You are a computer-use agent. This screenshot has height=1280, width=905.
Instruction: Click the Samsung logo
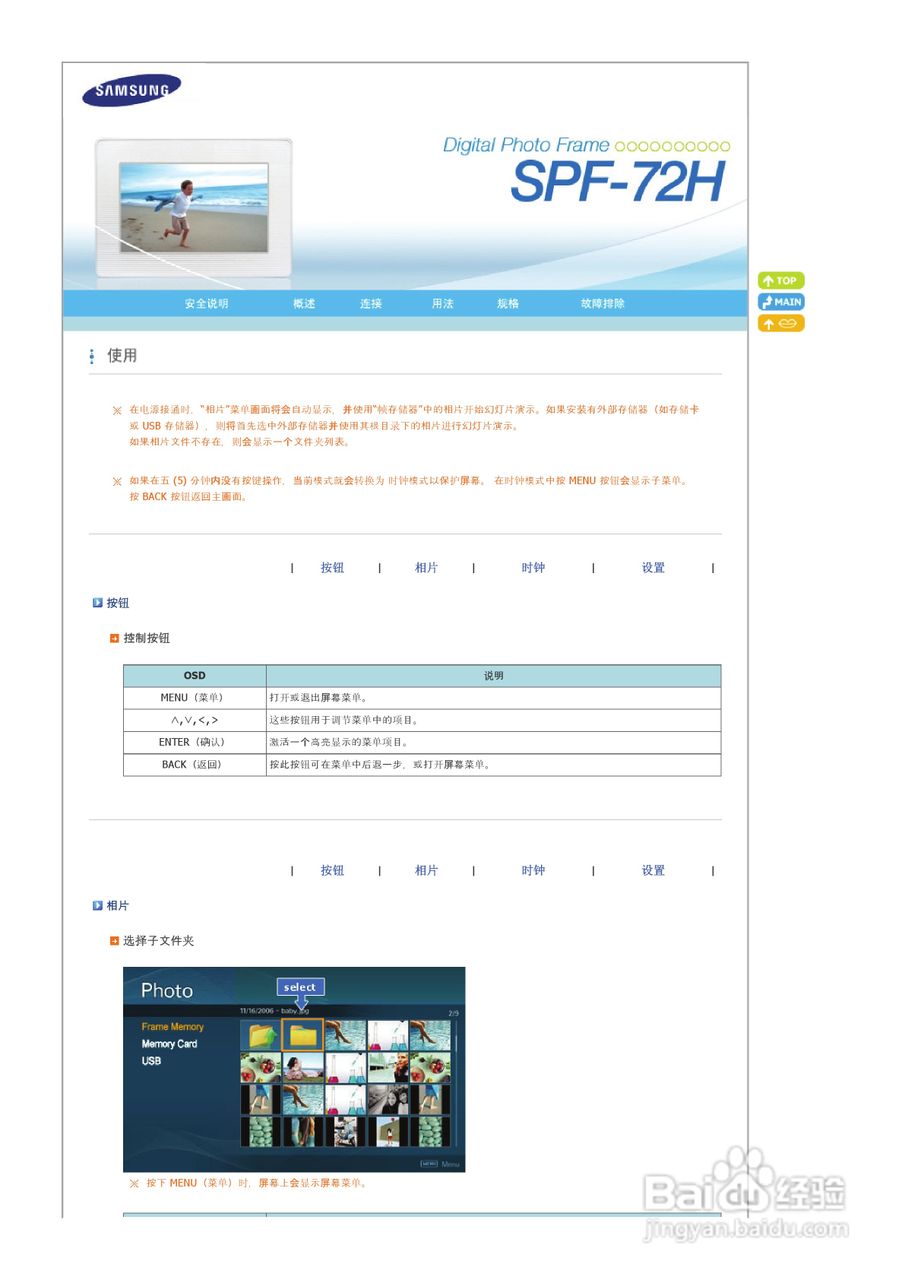[x=131, y=89]
